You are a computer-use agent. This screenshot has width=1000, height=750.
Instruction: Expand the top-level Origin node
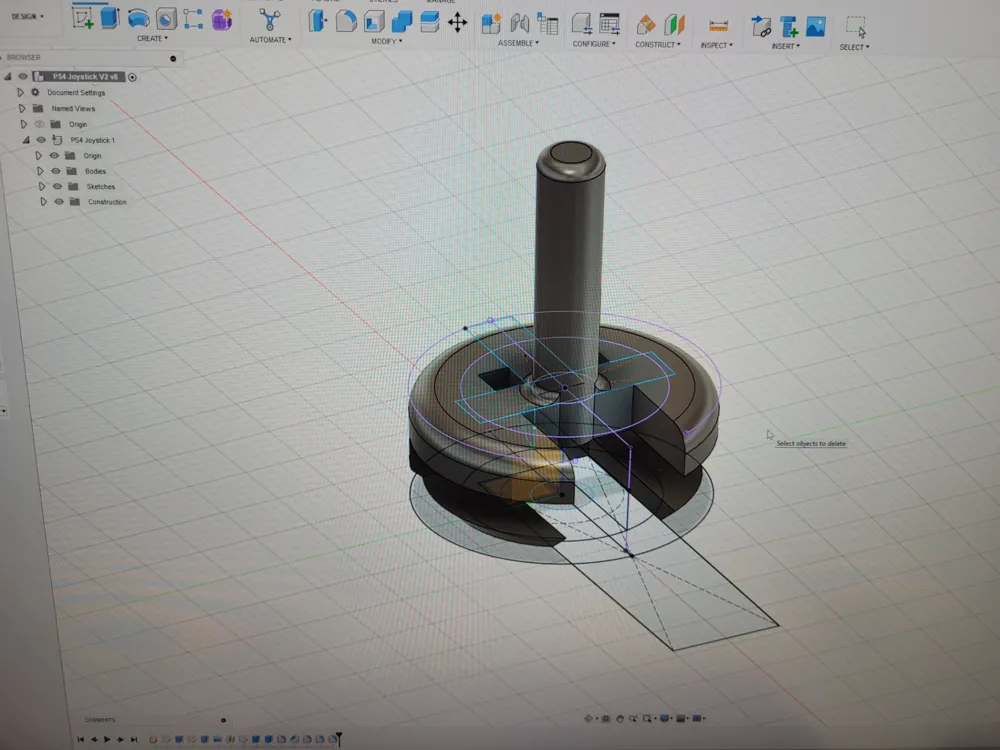coord(24,124)
